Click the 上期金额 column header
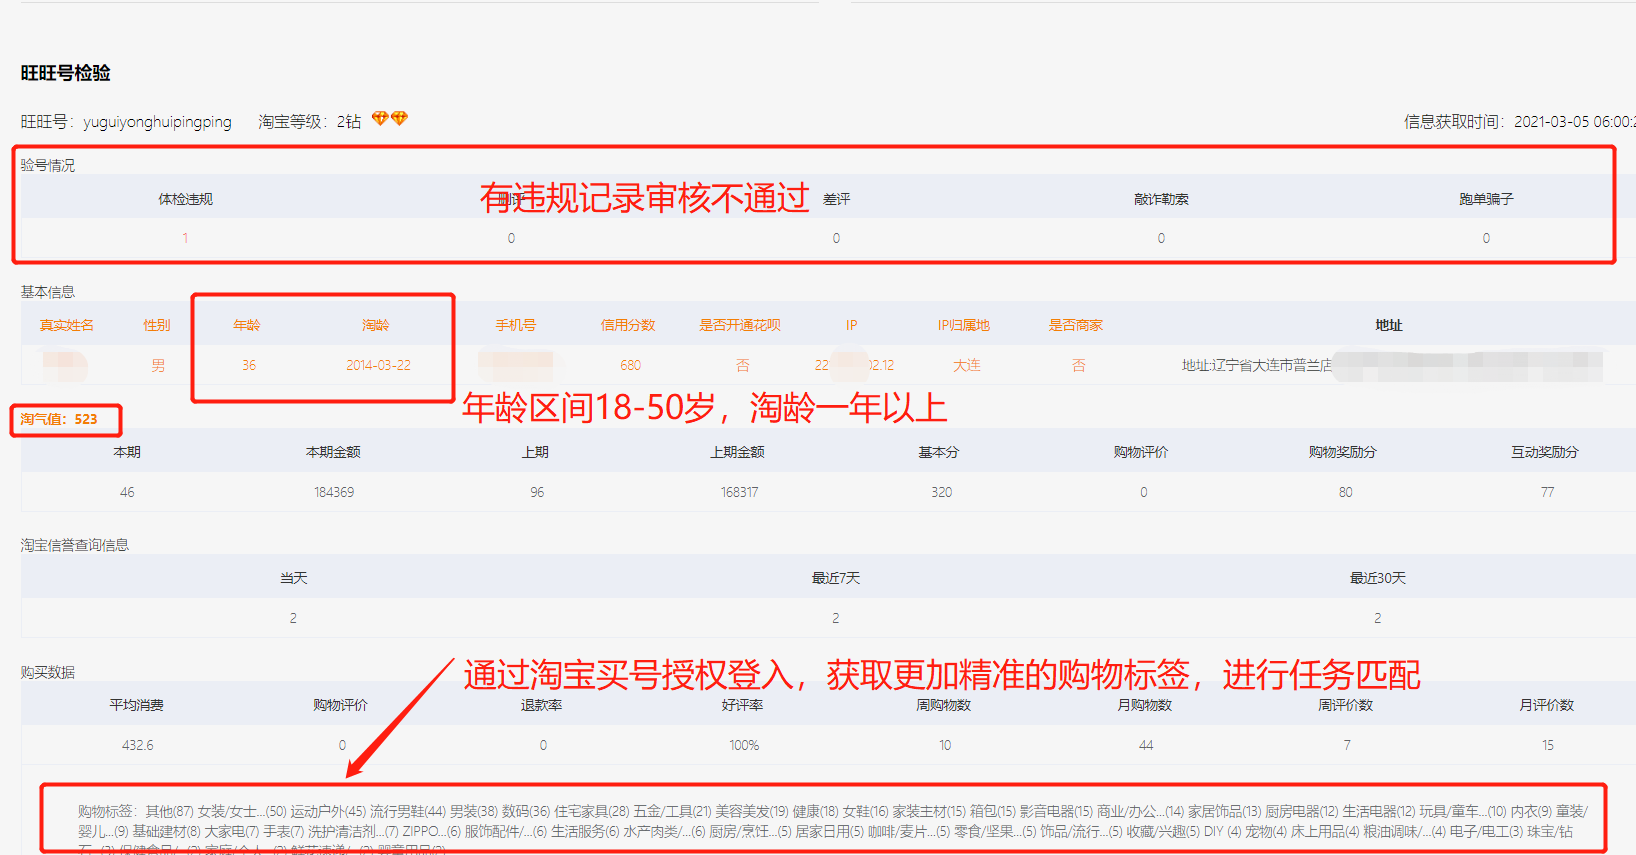Screen dimensions: 1636x855 (x=738, y=452)
